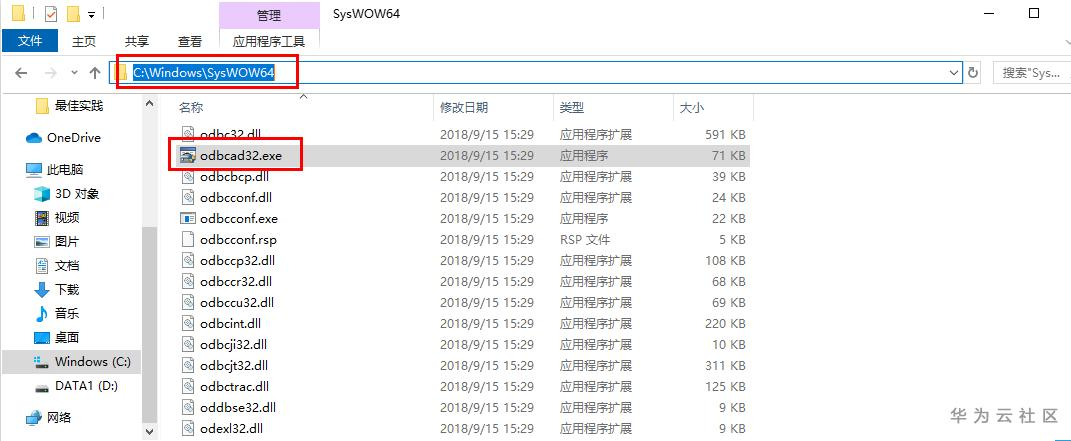This screenshot has width=1071, height=441.
Task: Select the odbcconf.exe application icon
Action: 188,218
